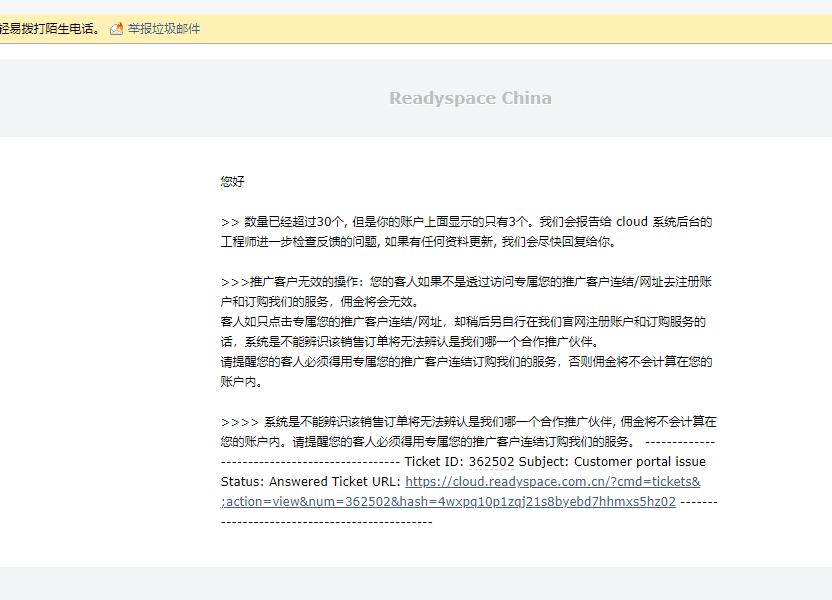Click the text 'Subject: Customer portal issue'
The image size is (832, 600).
click(612, 462)
